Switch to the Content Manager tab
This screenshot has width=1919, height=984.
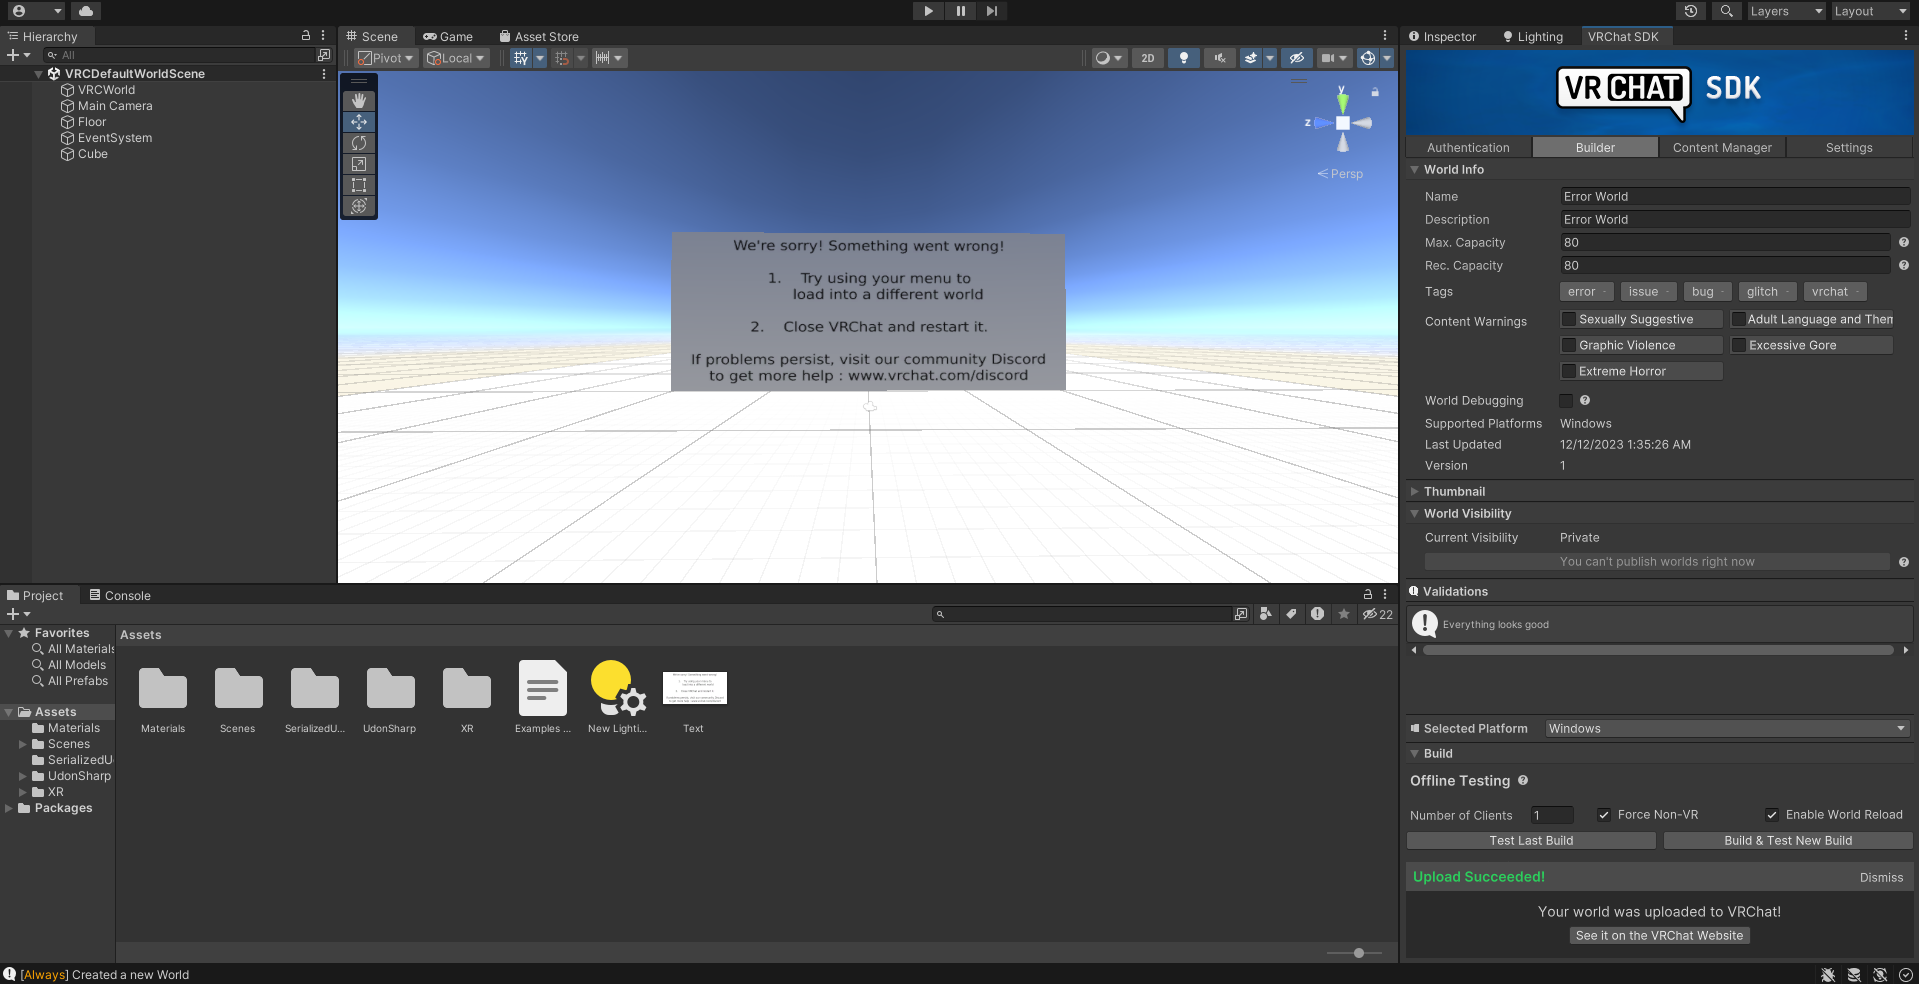[1721, 148]
